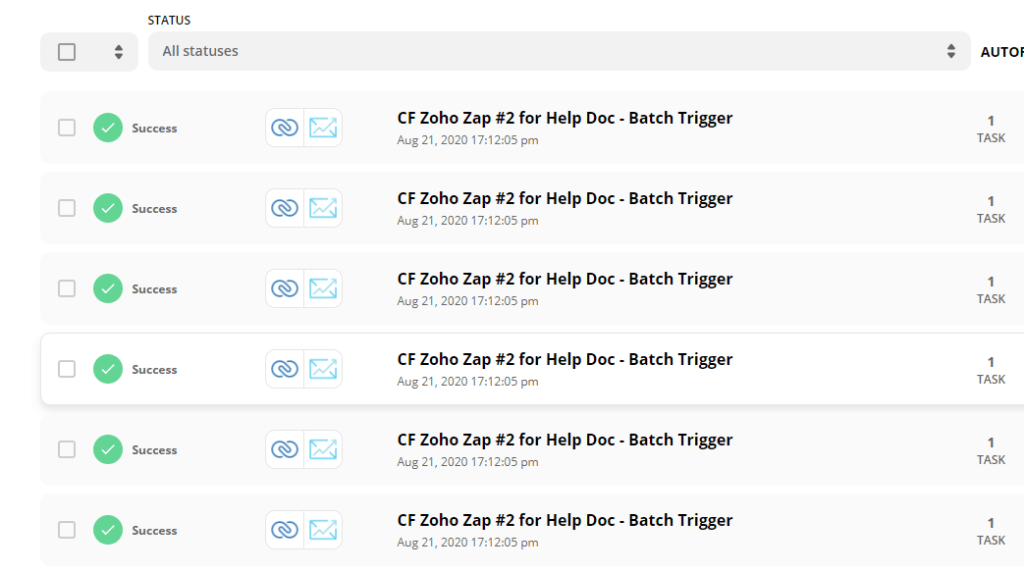Click green Success checkmark icon in first row
This screenshot has width=1024, height=572.
point(108,127)
